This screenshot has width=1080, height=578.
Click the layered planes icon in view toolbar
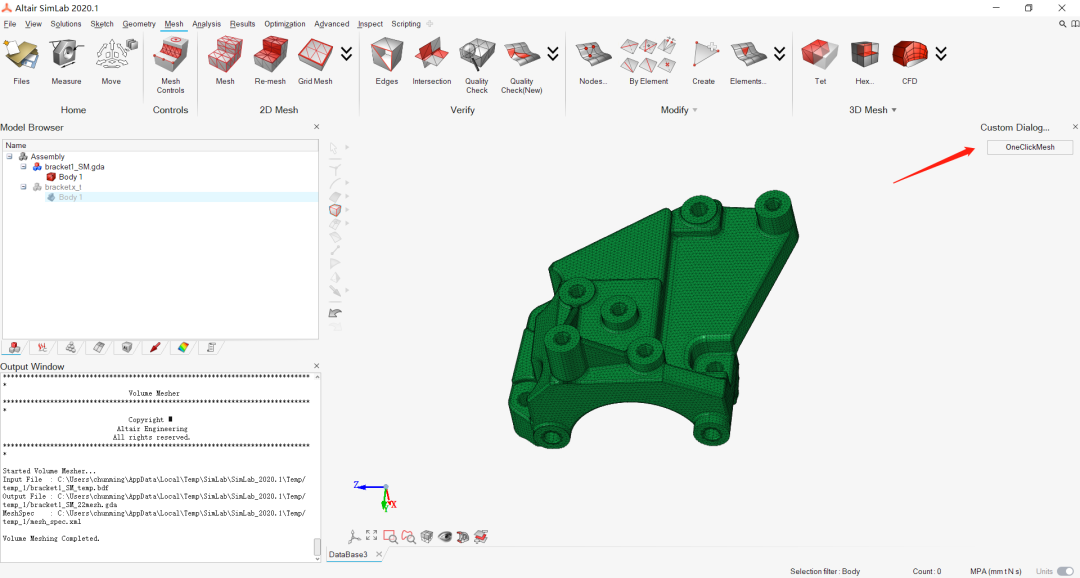481,536
